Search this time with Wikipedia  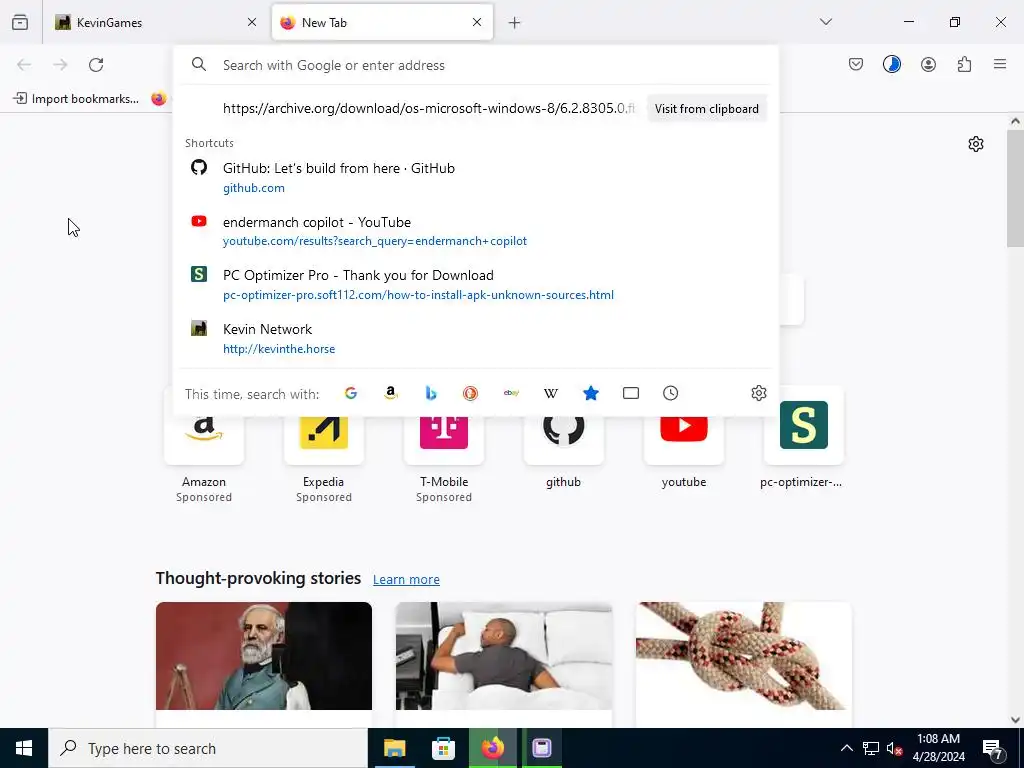click(x=551, y=393)
